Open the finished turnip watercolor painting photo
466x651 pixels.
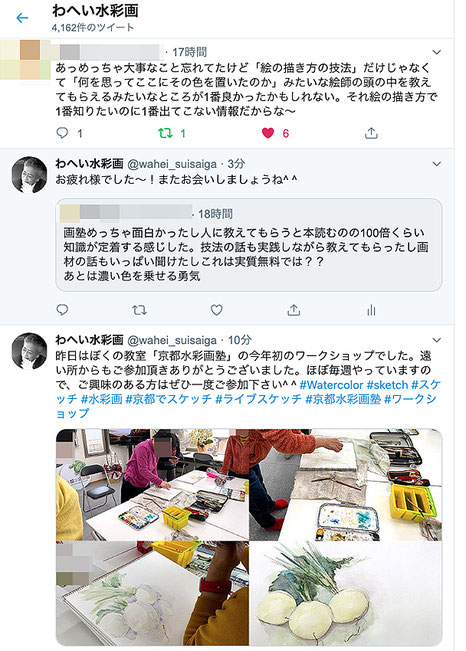pos(346,594)
